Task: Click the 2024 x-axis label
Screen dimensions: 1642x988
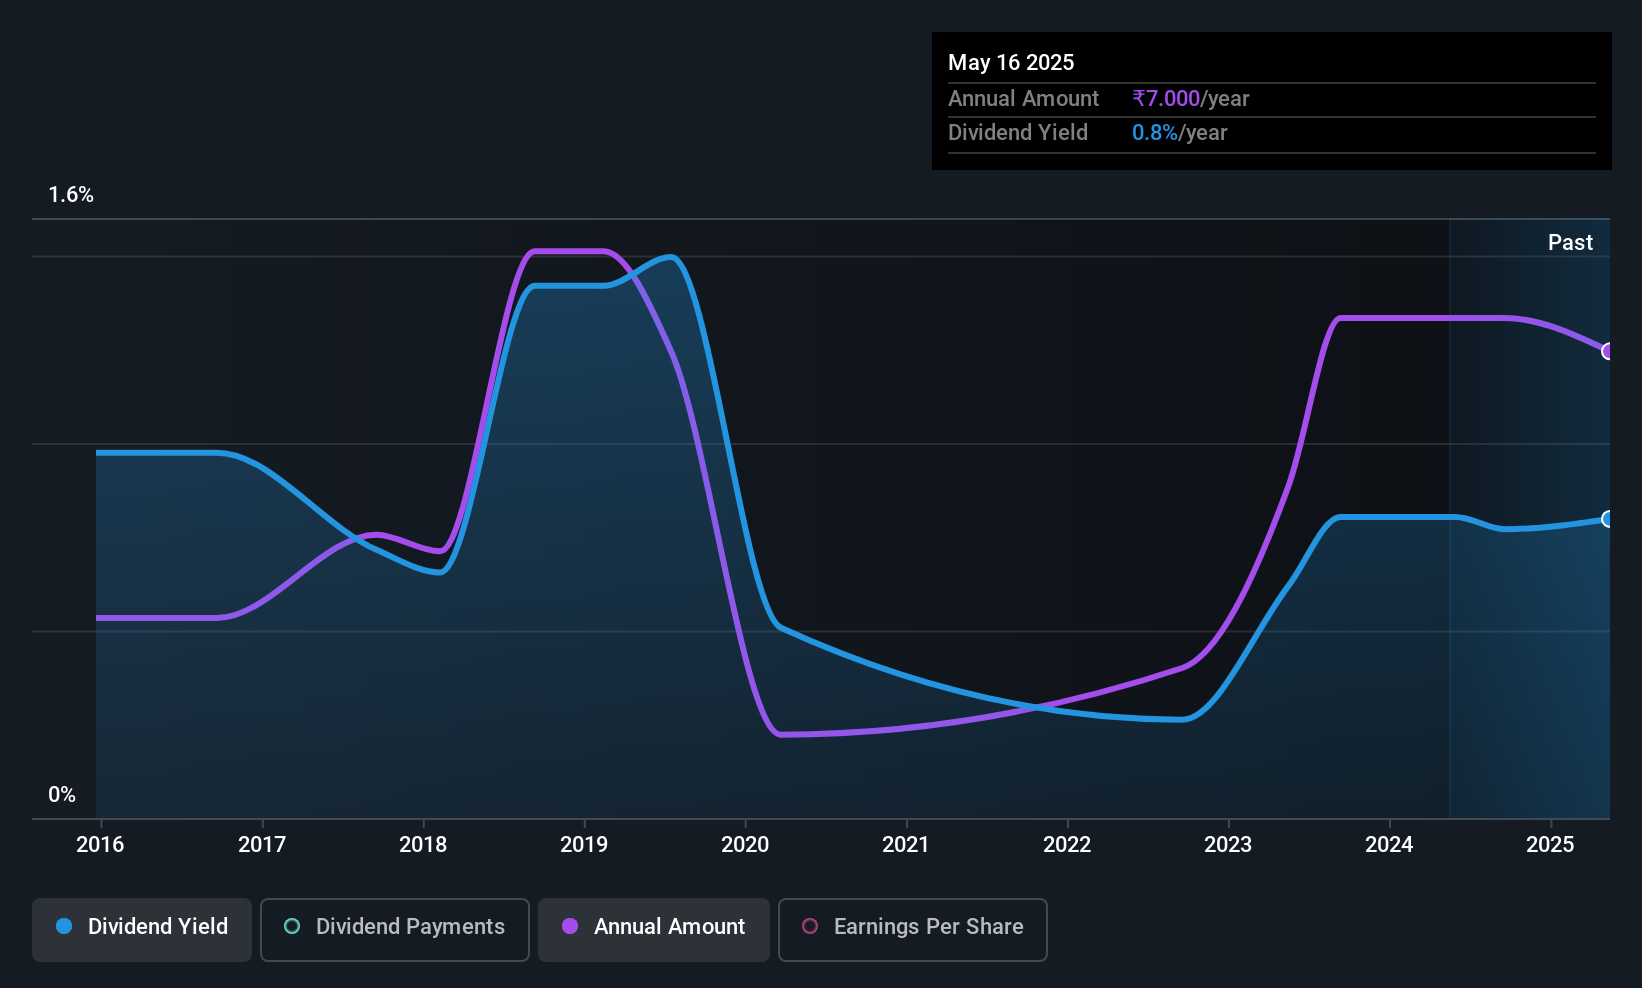Action: [1389, 844]
